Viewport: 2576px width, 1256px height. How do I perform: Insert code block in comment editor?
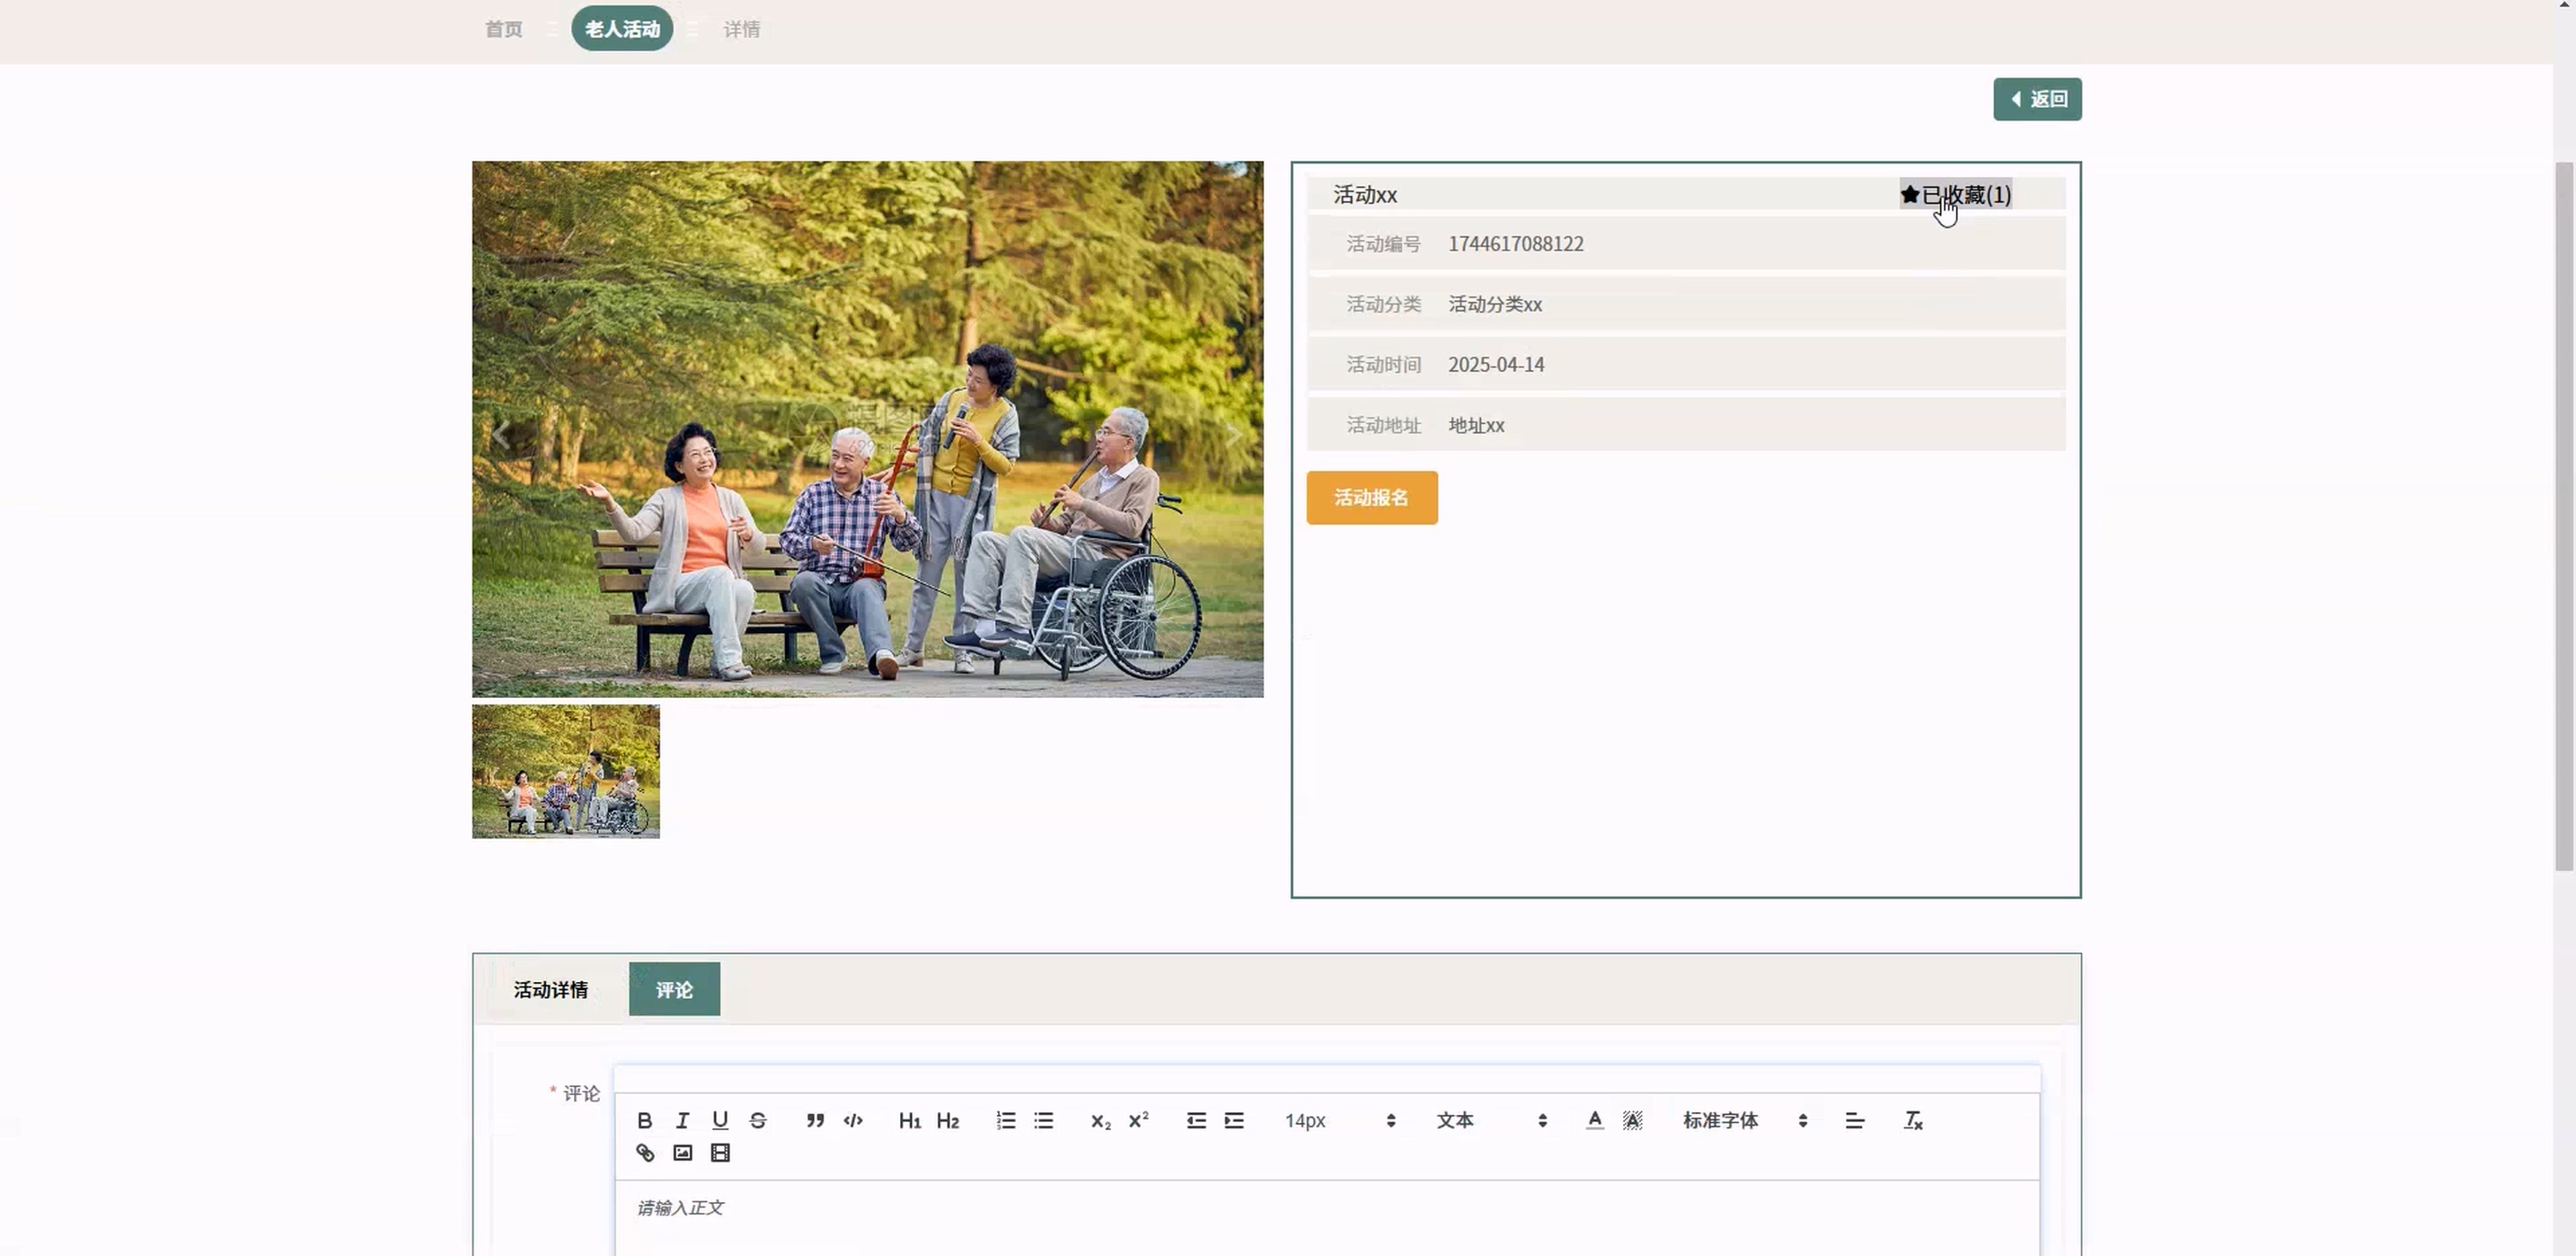click(x=853, y=1121)
